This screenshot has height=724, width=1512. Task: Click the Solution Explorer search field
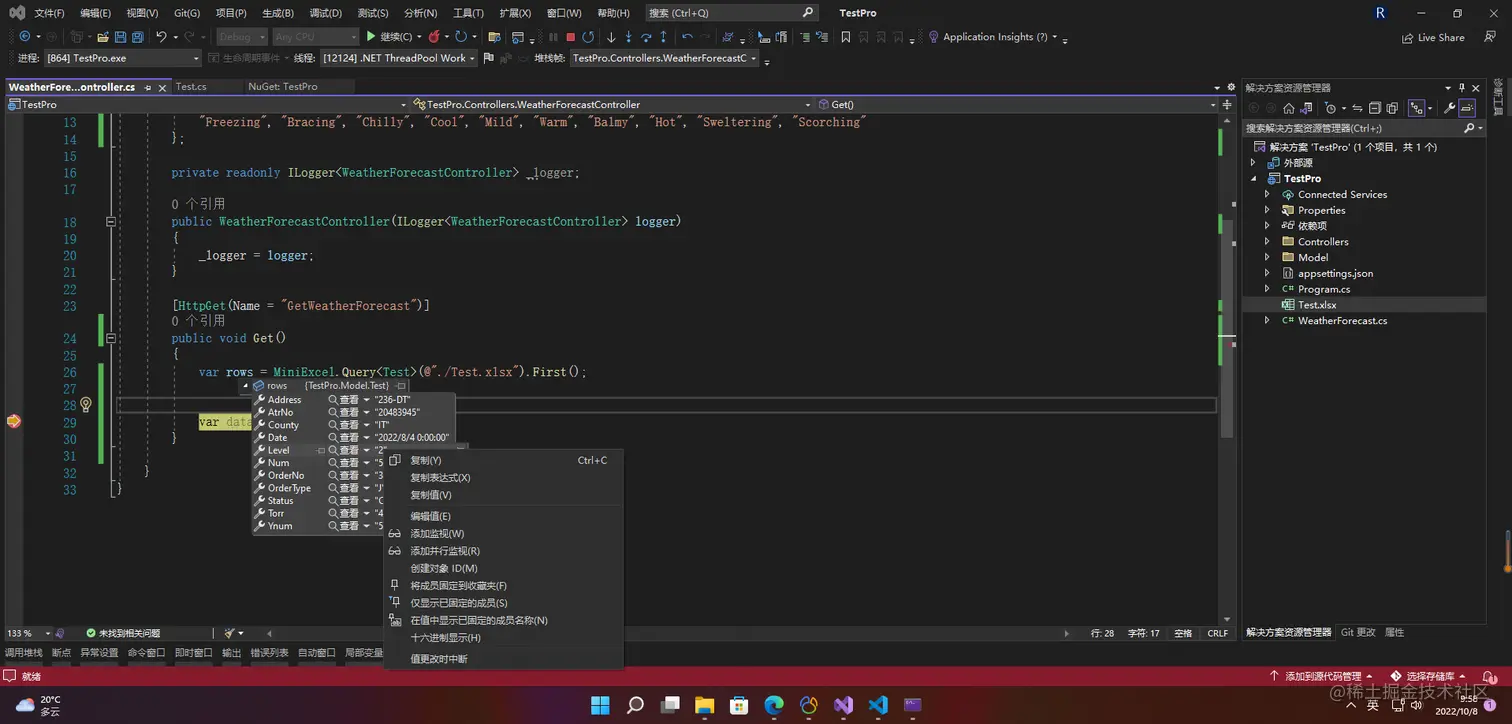point(1364,128)
